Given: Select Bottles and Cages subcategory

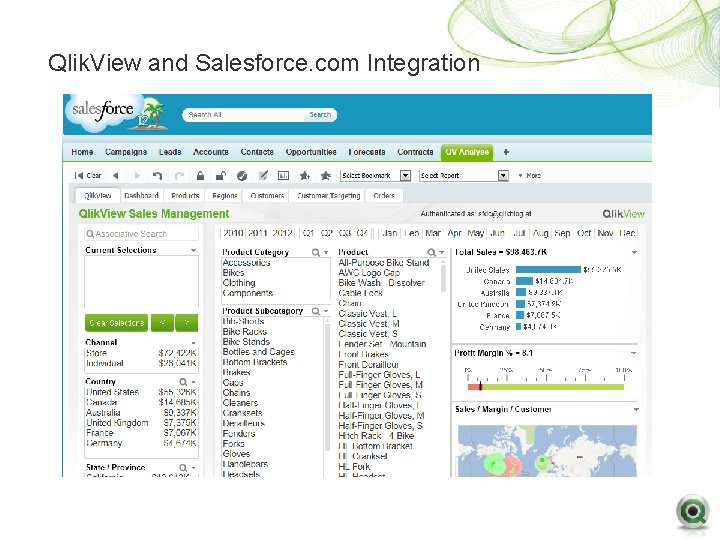Looking at the screenshot, I should (x=259, y=352).
